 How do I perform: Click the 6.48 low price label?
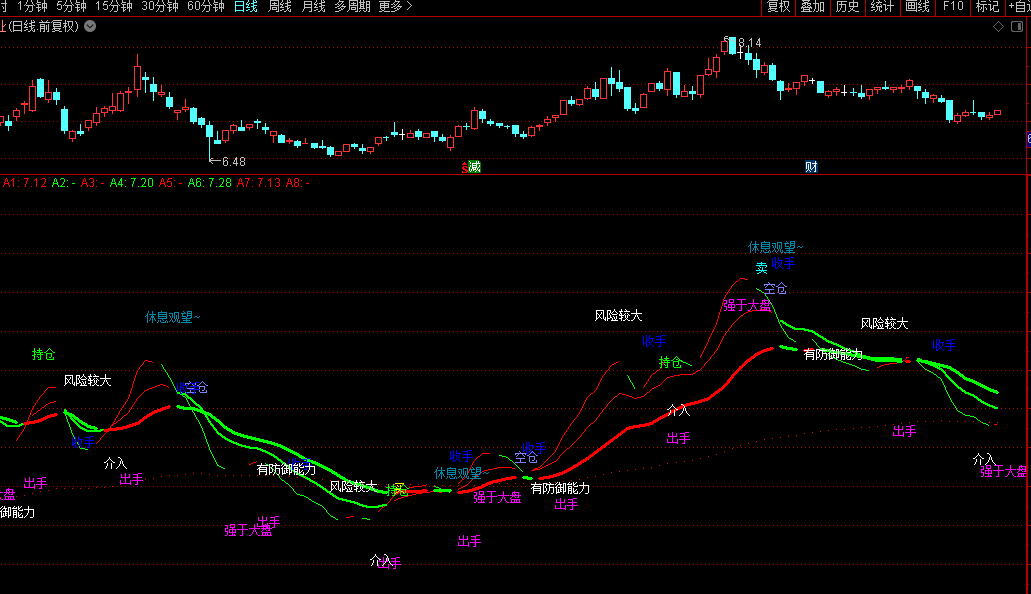233,161
